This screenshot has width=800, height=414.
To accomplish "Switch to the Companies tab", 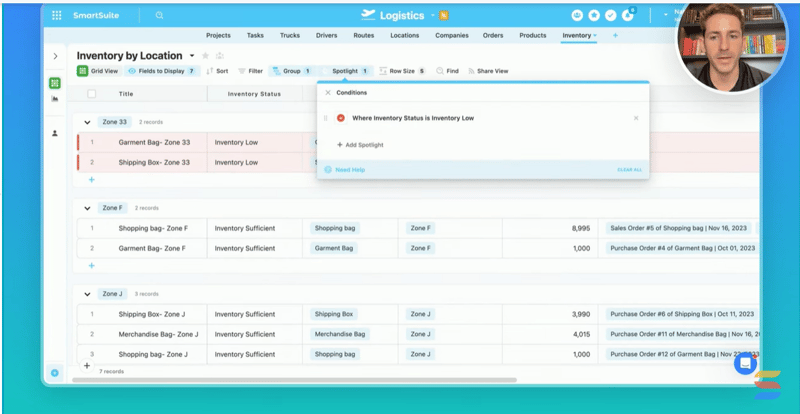I will [x=452, y=35].
